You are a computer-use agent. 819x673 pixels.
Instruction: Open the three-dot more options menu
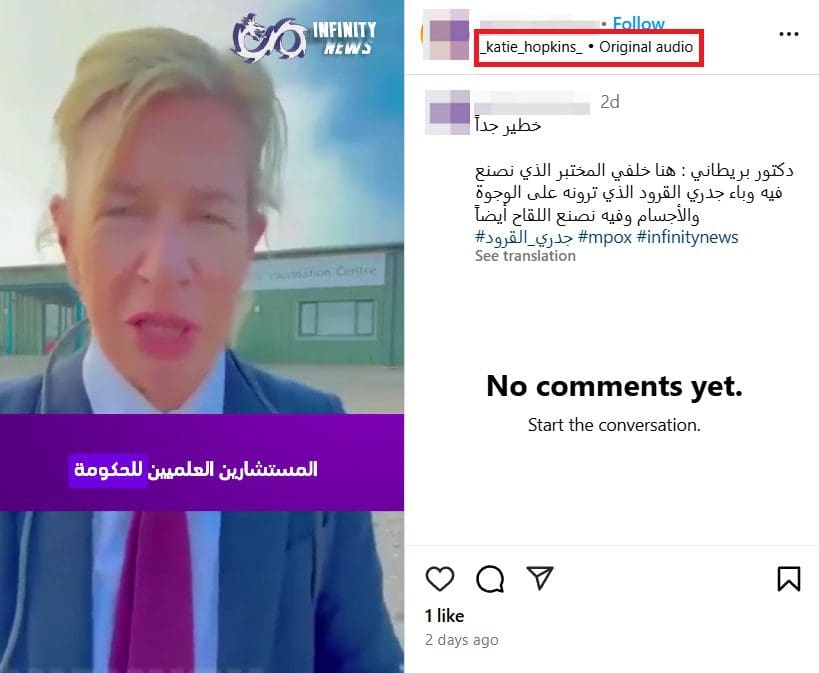788,34
